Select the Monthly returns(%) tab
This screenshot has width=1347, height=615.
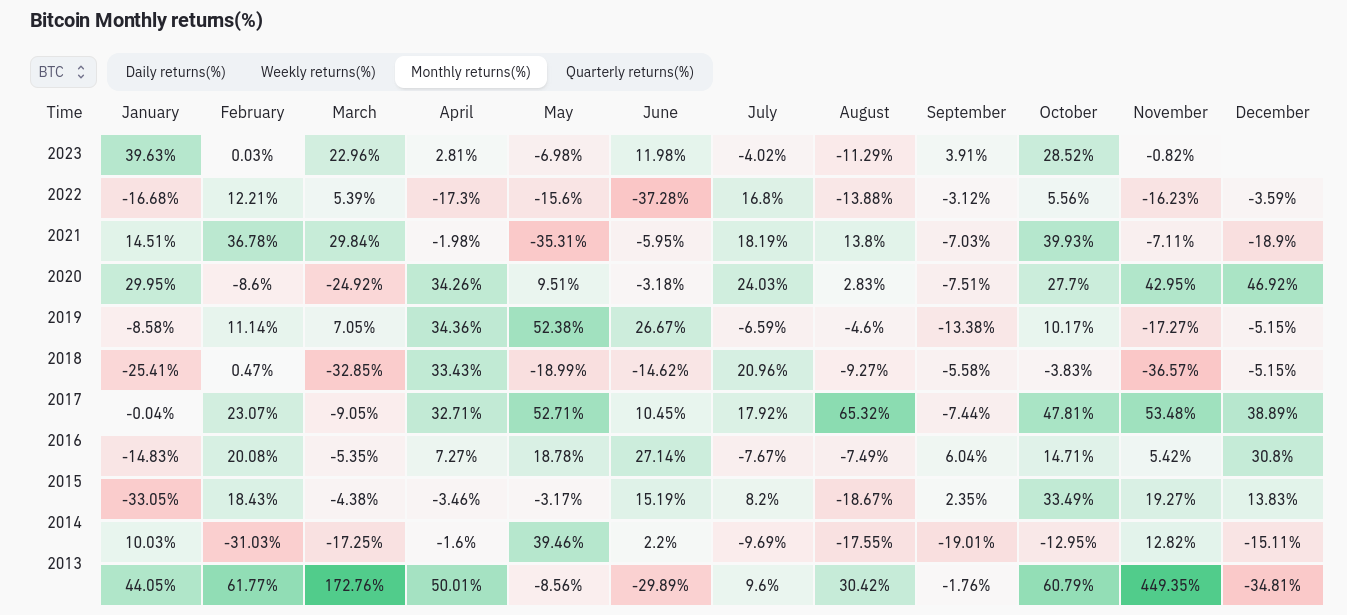click(470, 72)
